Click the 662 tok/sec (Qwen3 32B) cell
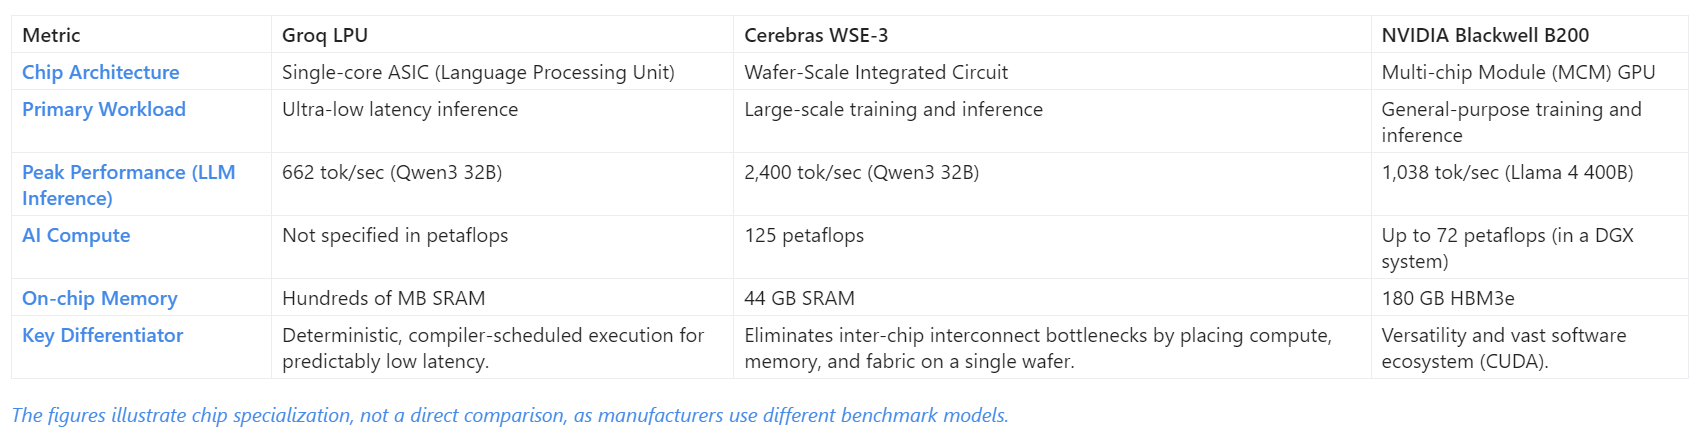The height and width of the screenshot is (443, 1704). tap(502, 184)
